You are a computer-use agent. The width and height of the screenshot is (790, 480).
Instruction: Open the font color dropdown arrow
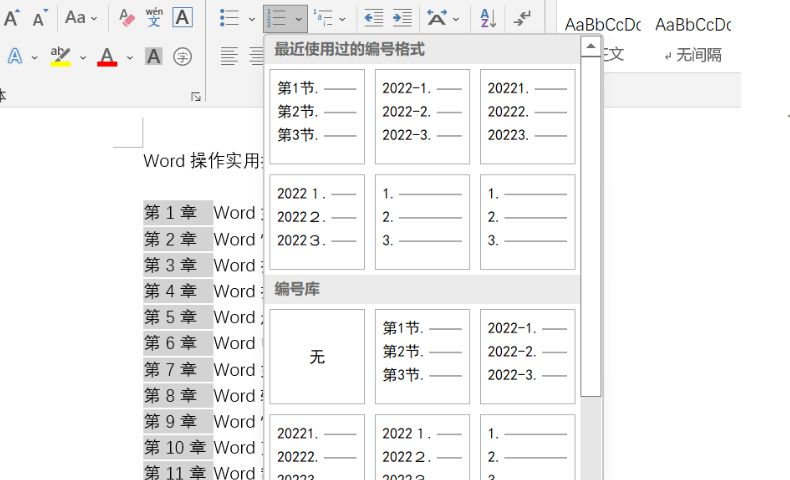(130, 57)
